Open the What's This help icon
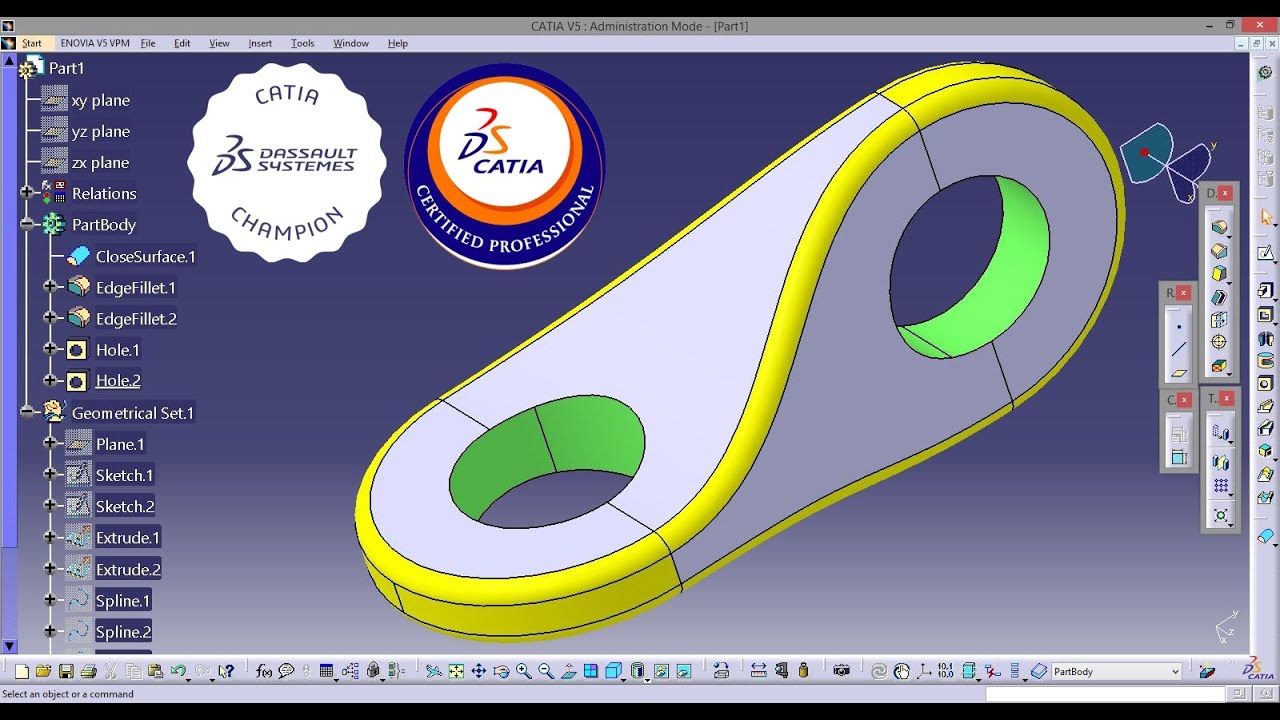Screen dimensions: 1280x720 pos(226,671)
